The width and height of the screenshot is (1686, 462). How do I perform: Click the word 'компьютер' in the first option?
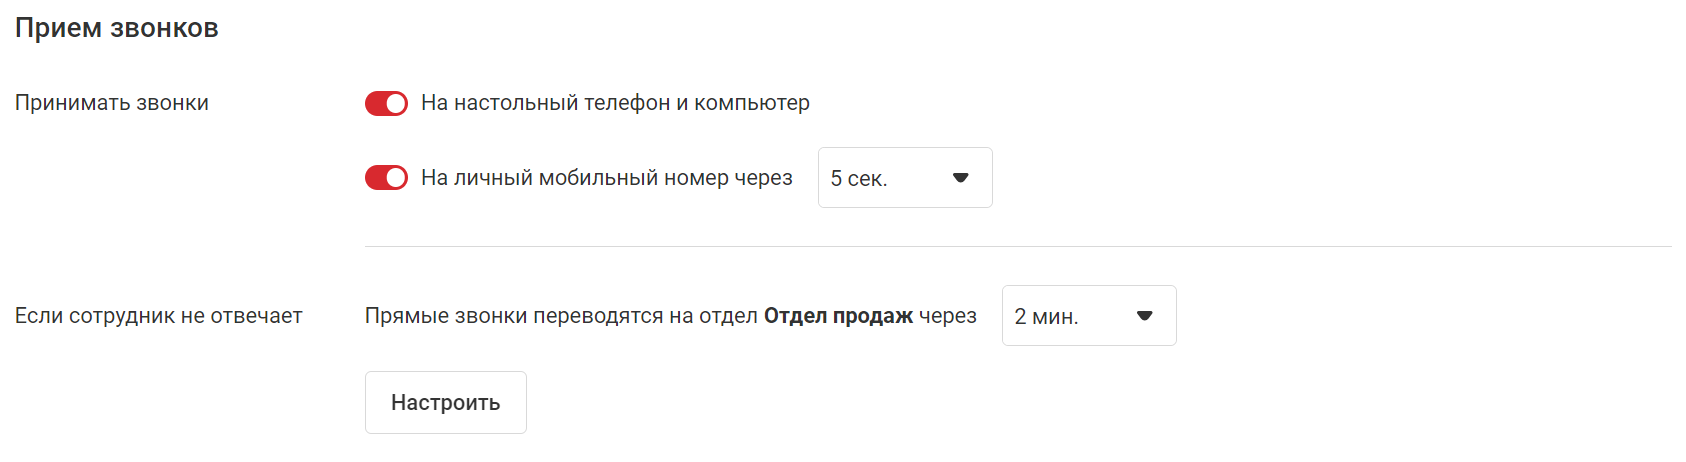point(752,103)
